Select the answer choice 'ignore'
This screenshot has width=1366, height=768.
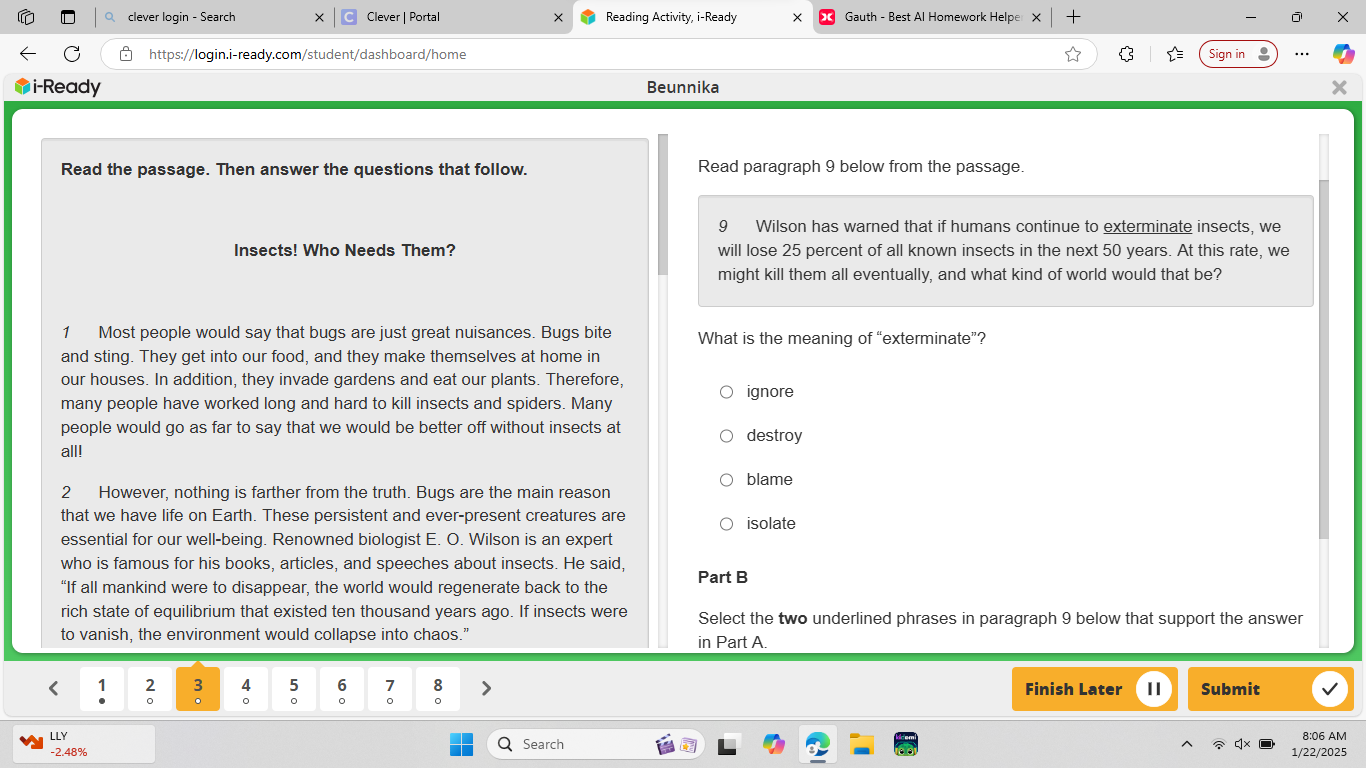pos(726,391)
